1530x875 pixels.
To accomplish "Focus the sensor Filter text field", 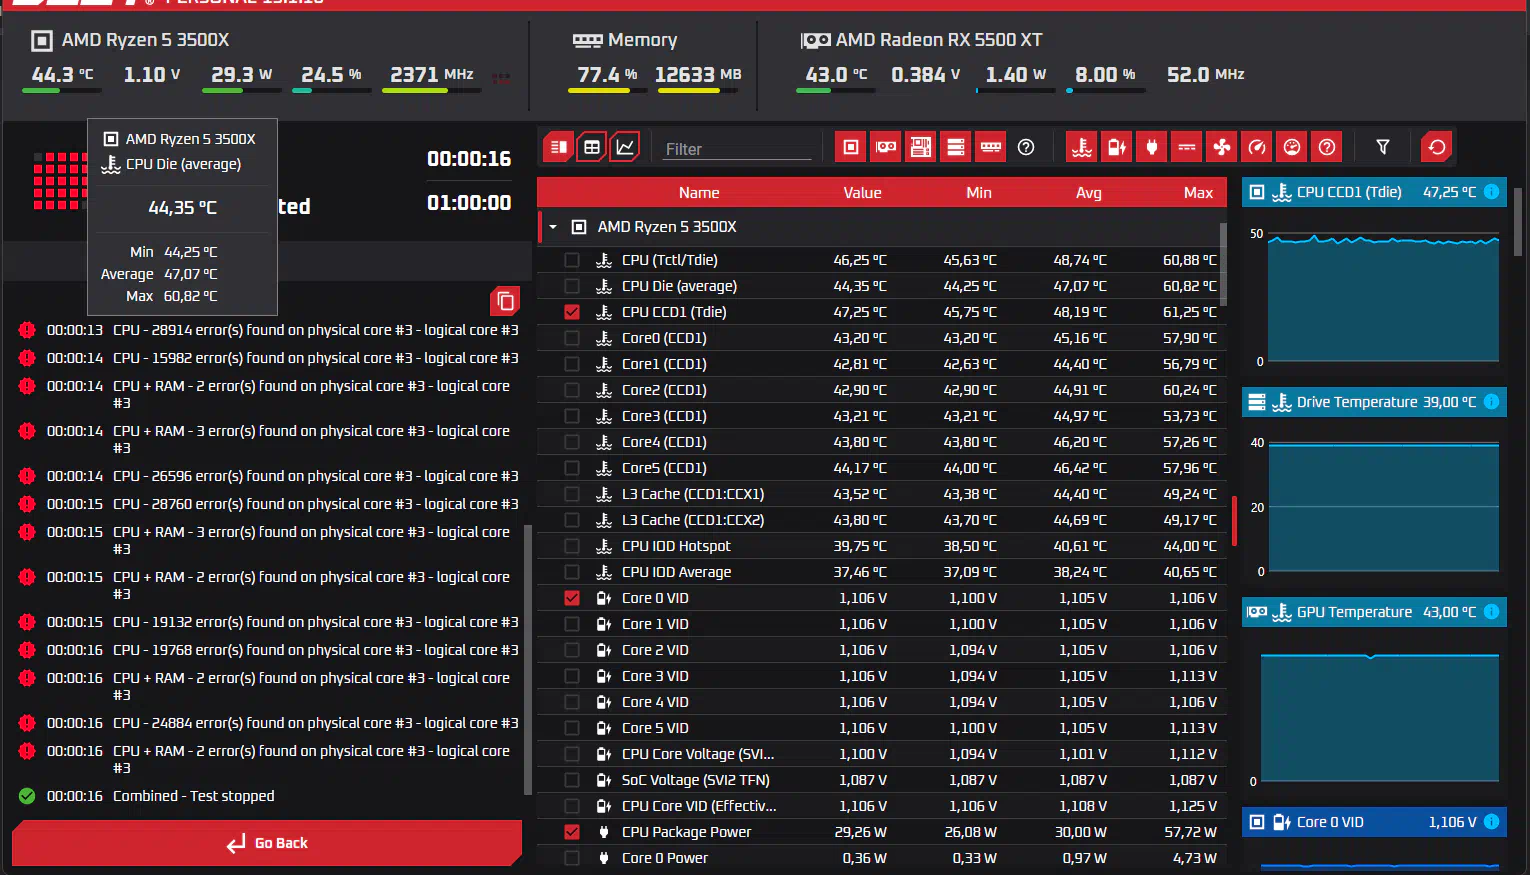I will (x=737, y=149).
